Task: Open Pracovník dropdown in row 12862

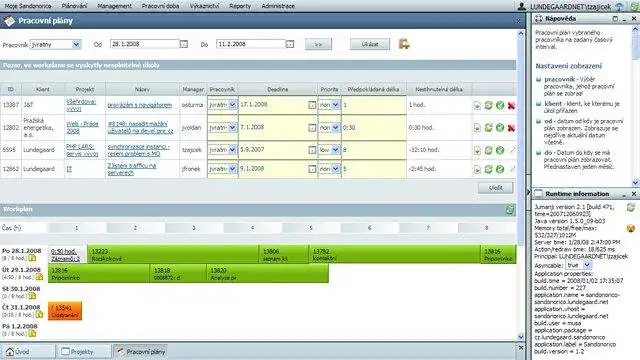Action: pyautogui.click(x=222, y=169)
